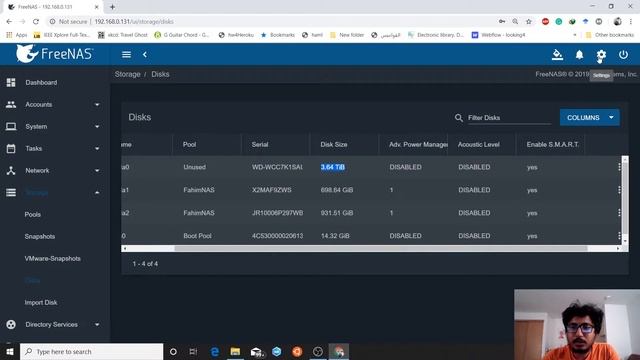The image size is (640, 360).
Task: Toggle the hamburger sidebar menu
Action: [126, 54]
